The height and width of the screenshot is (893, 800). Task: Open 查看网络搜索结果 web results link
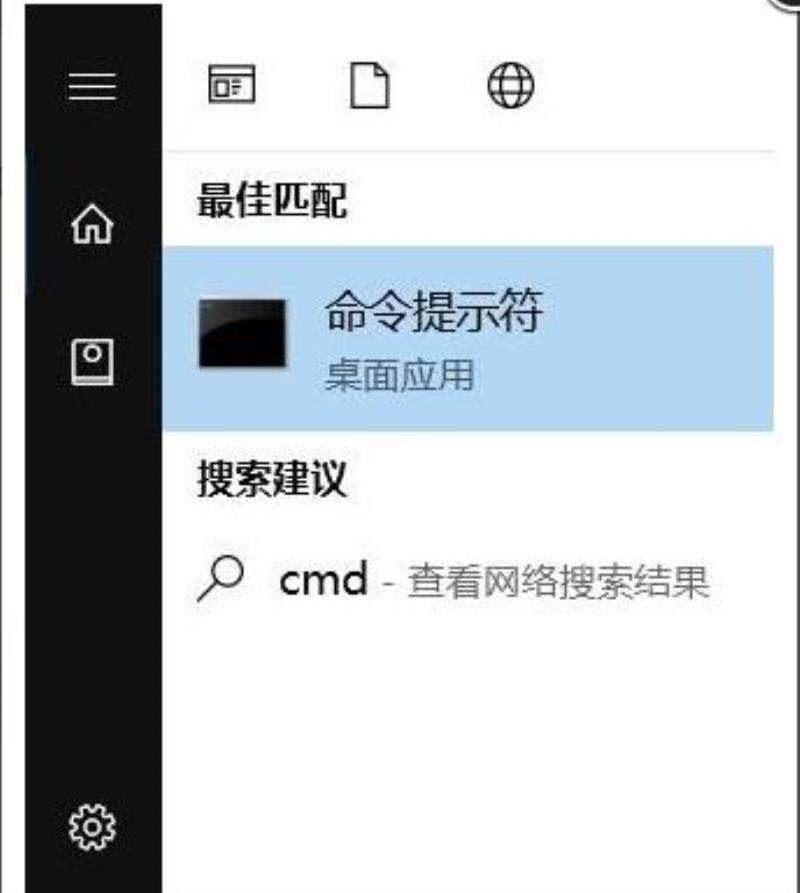[x=558, y=581]
